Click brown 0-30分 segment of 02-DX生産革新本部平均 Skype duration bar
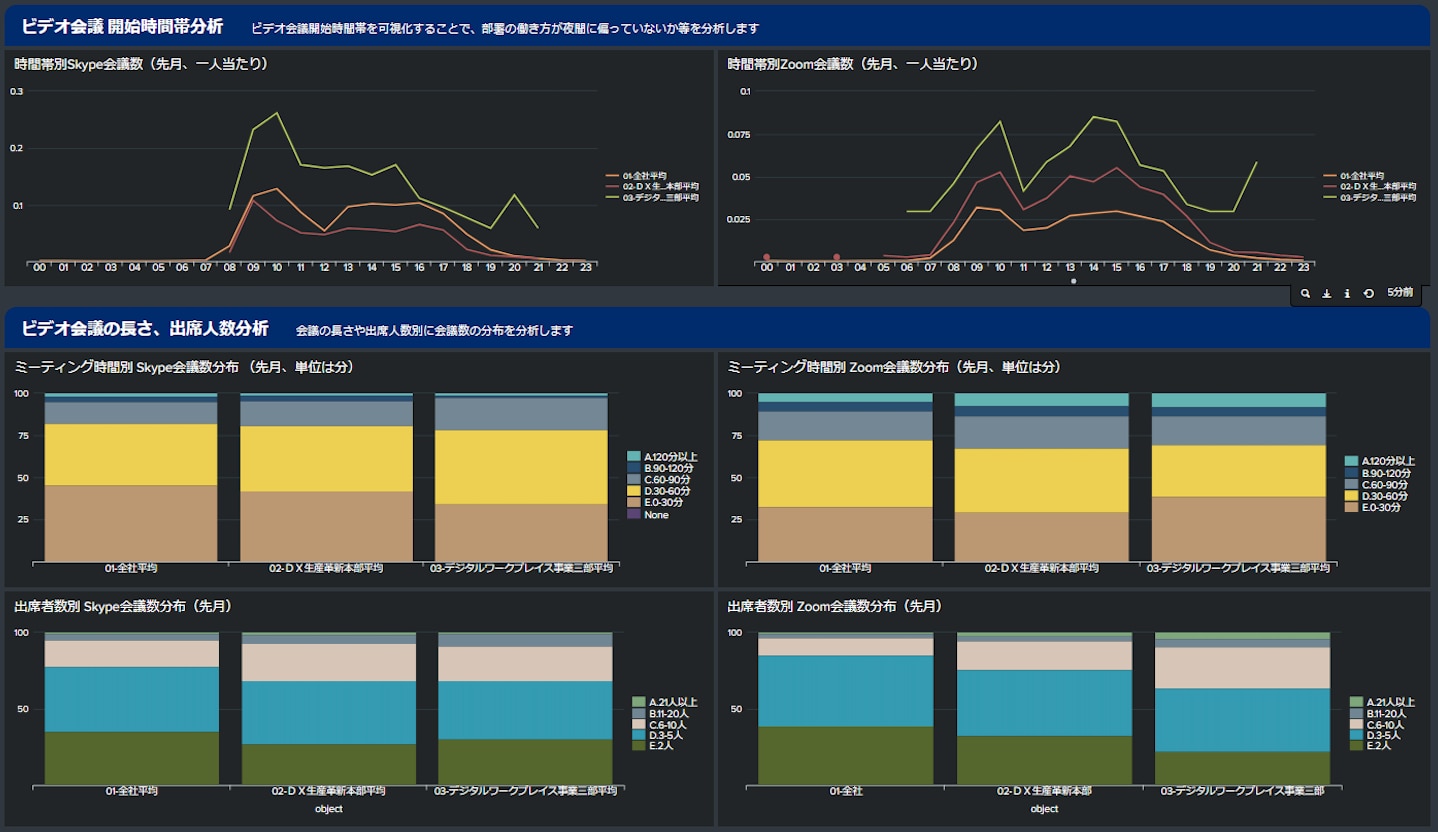 [x=327, y=526]
